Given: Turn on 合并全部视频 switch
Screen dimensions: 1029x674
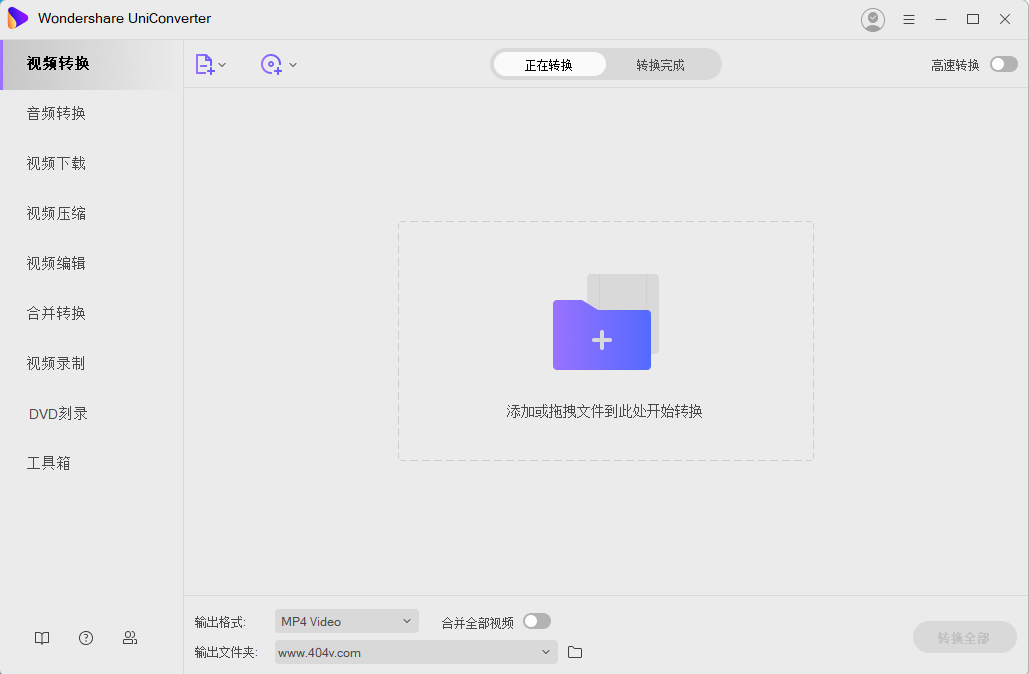Looking at the screenshot, I should click(536, 620).
